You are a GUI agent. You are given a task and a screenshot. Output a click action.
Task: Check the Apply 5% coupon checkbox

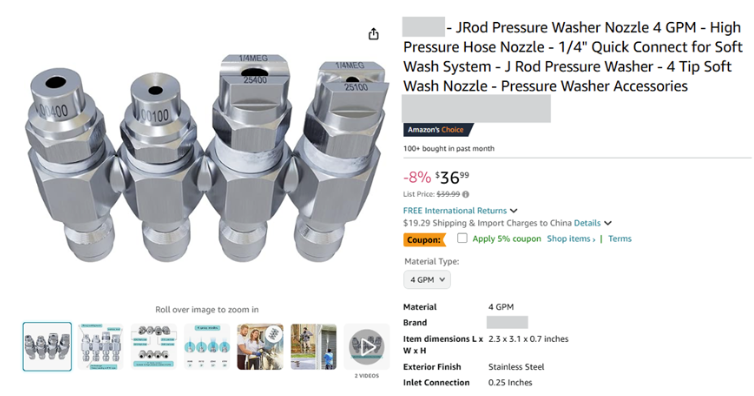pyautogui.click(x=462, y=238)
